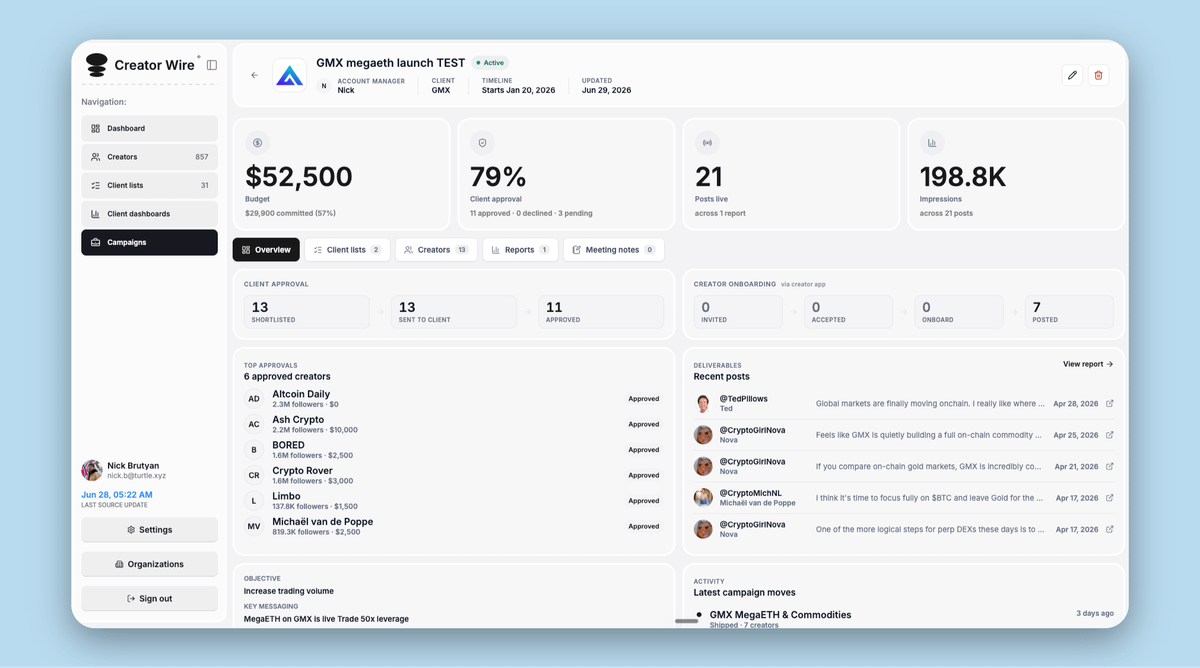Select the Overview tab

click(266, 250)
